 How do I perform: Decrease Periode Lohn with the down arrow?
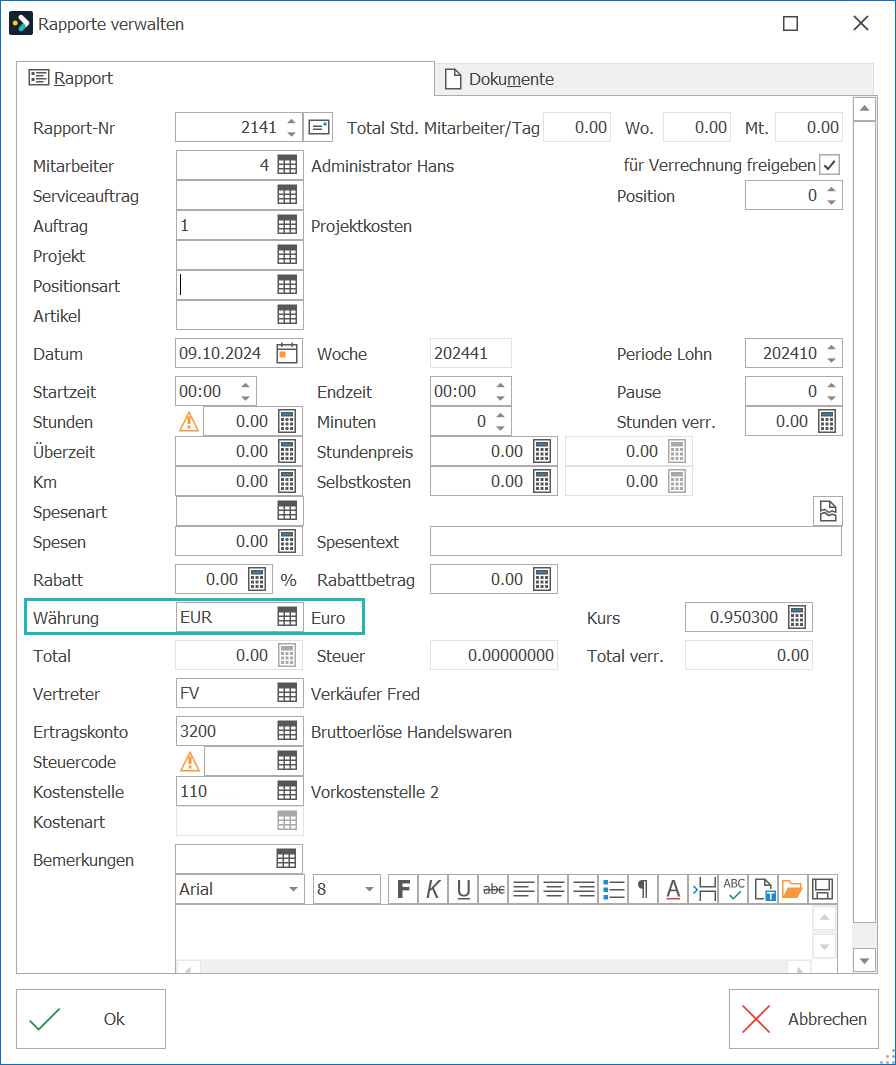[831, 360]
